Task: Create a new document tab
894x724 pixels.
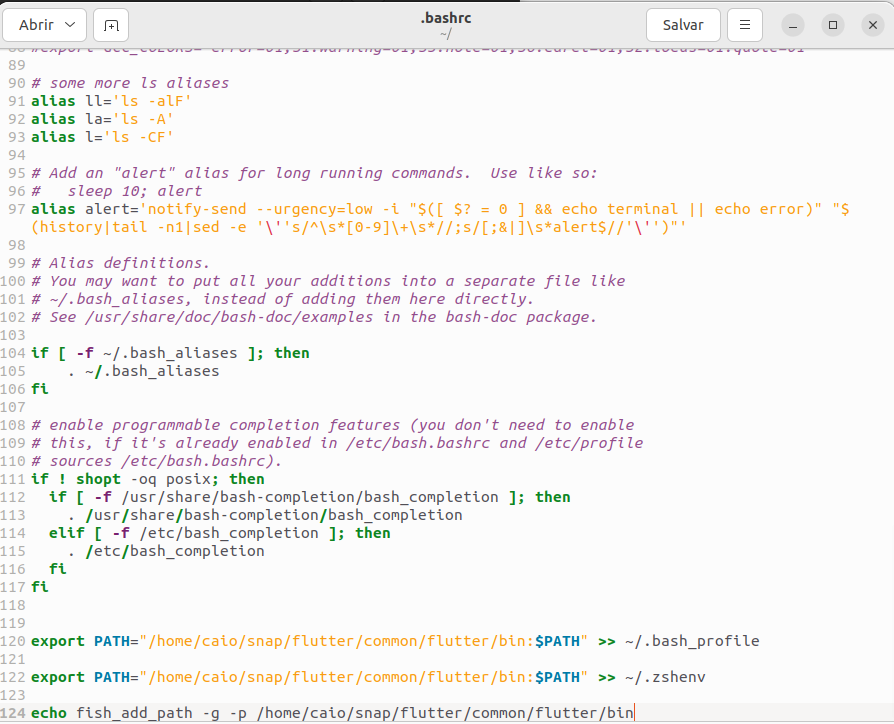Action: 110,24
